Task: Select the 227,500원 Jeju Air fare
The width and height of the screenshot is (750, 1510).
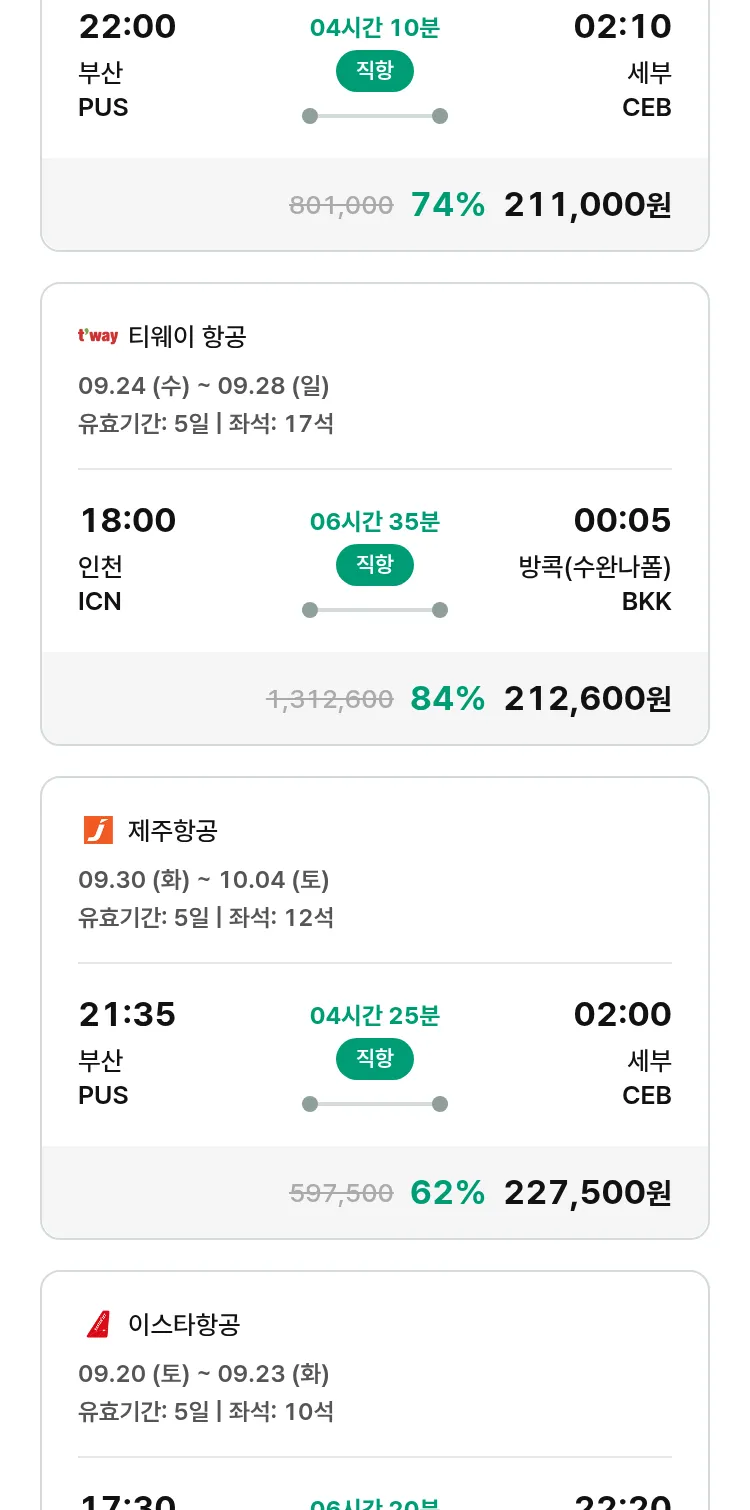Action: point(587,1192)
